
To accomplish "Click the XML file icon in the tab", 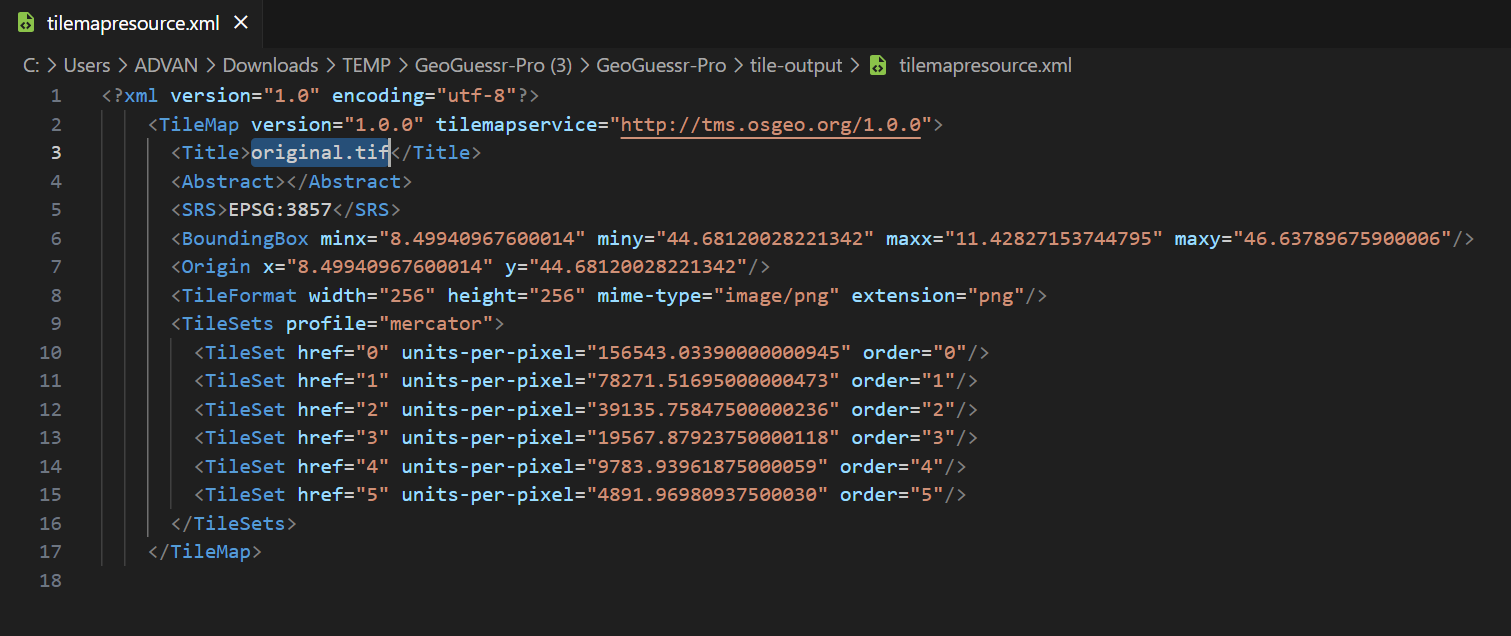I will [27, 23].
